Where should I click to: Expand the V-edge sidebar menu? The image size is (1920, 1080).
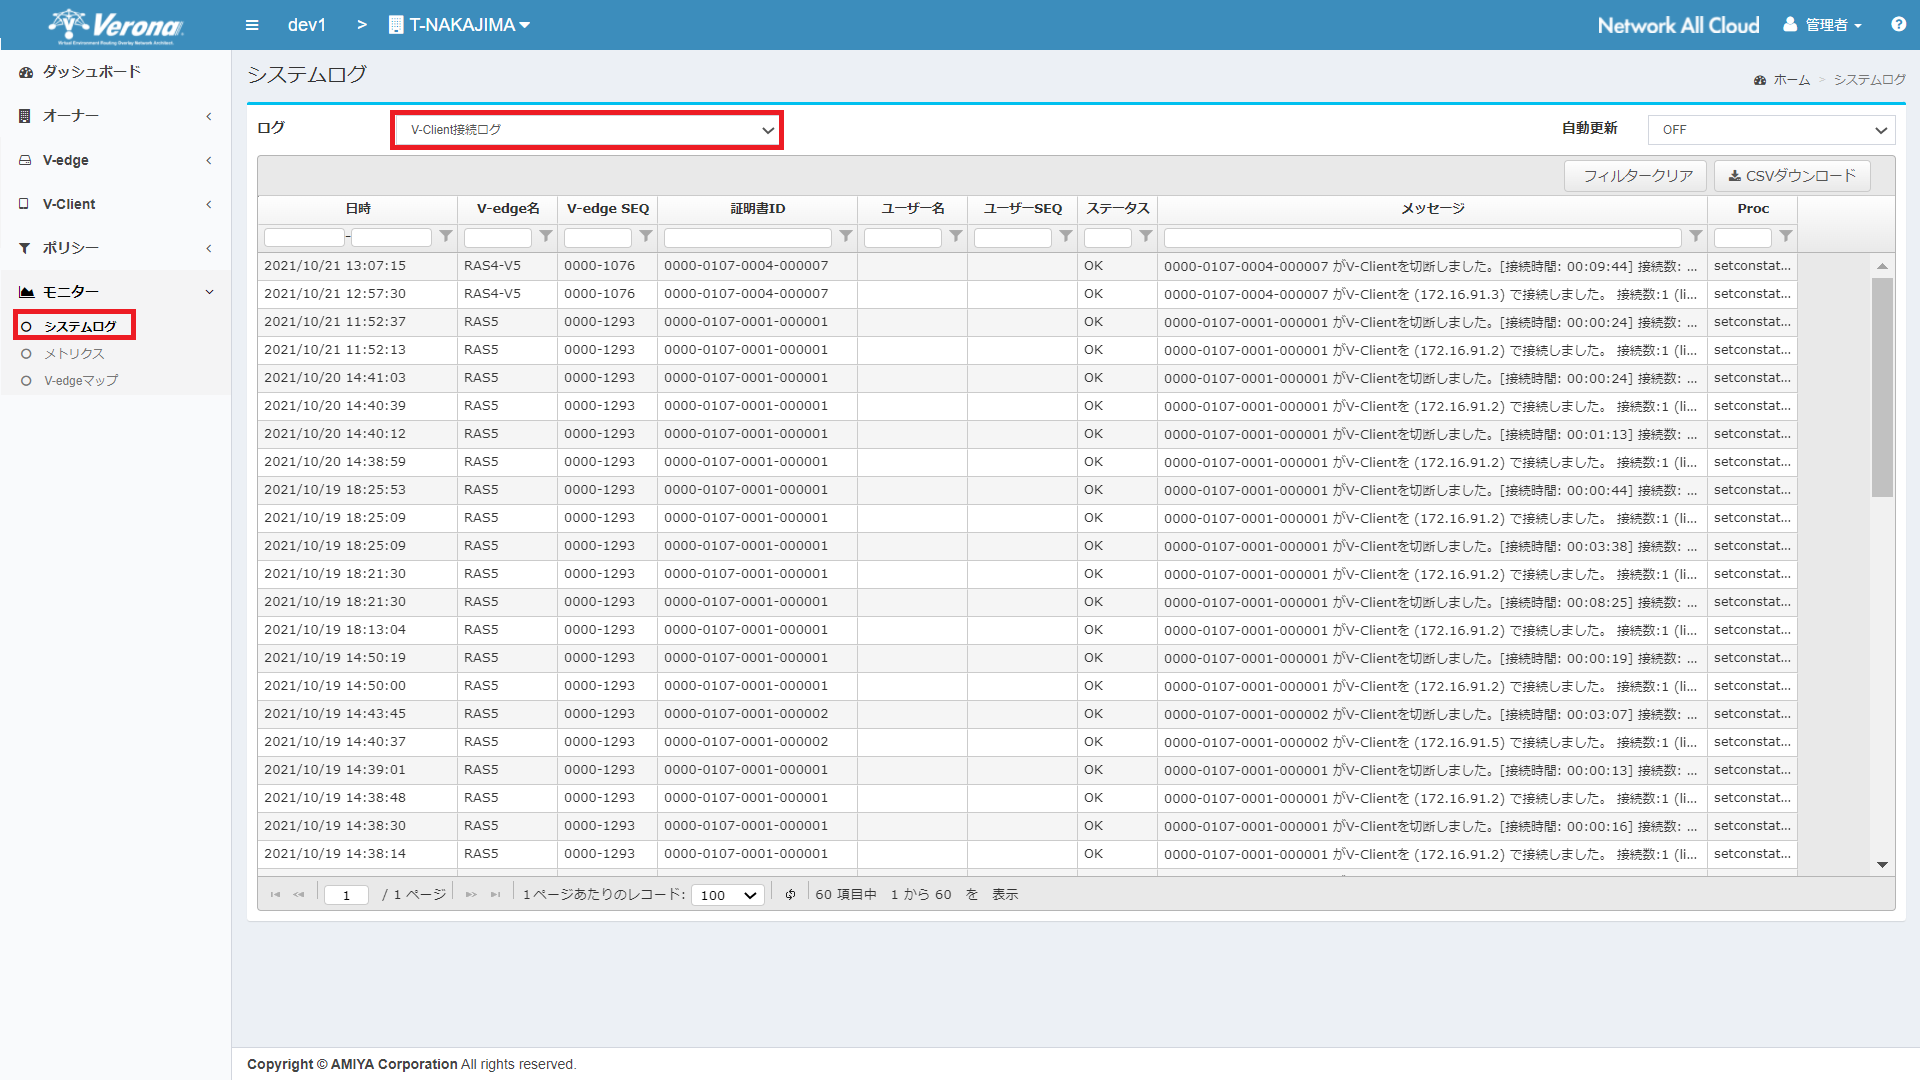[116, 160]
